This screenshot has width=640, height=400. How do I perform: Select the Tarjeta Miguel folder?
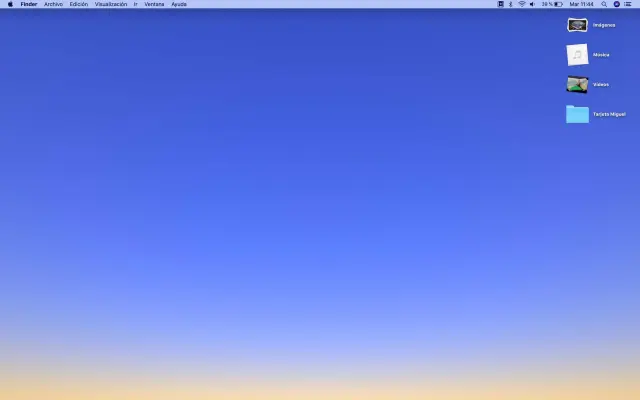(x=577, y=114)
